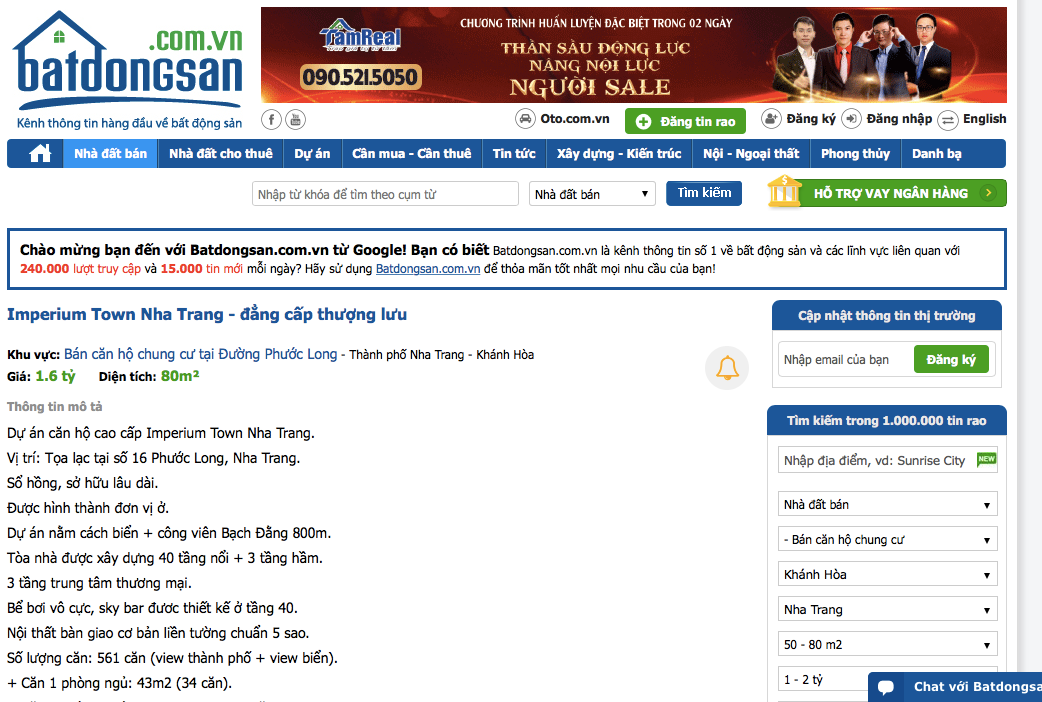1042x702 pixels.
Task: Go to the 'Phong thủy' menu item
Action: (855, 154)
